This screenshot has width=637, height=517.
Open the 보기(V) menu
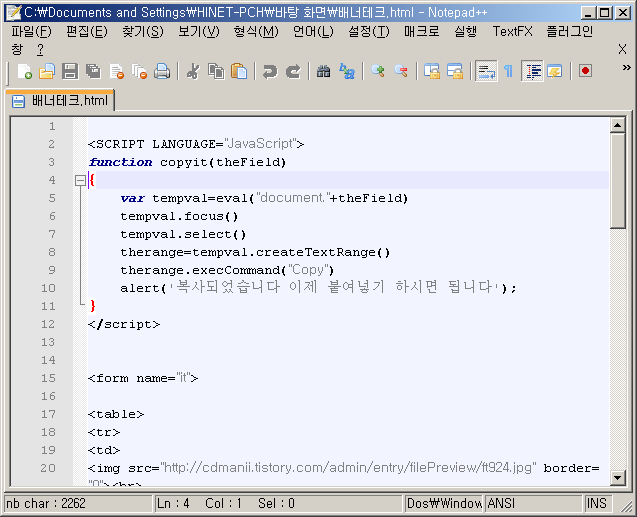[x=199, y=32]
